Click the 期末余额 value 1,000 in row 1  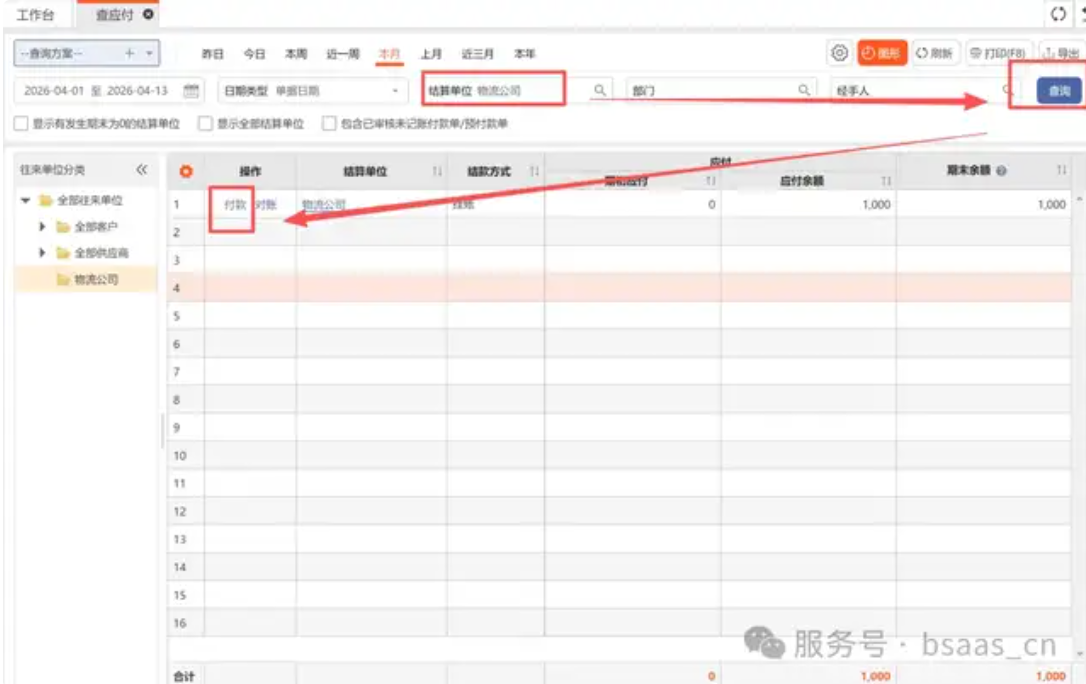(1051, 204)
